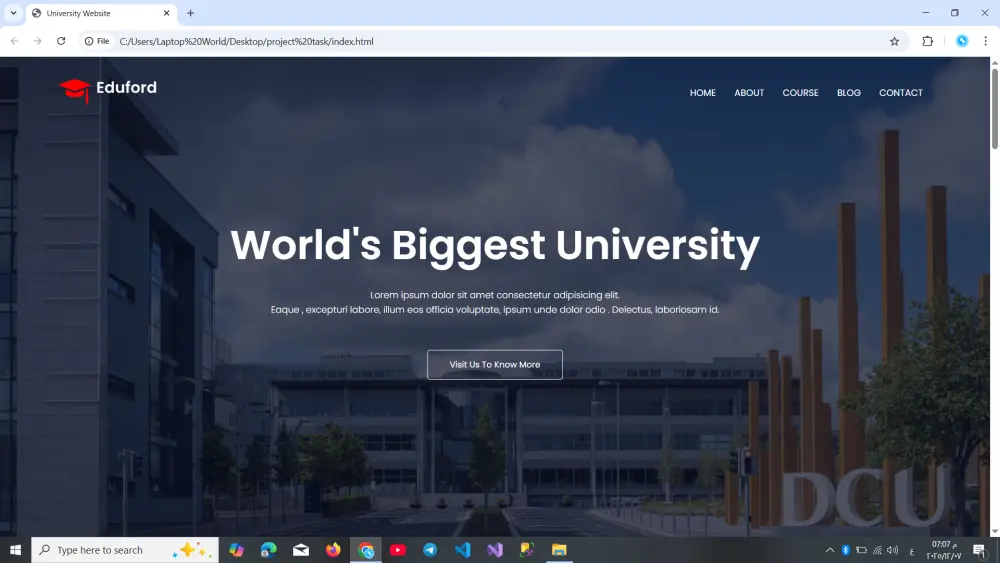Open Bluetooth tray icon
The image size is (1000, 563).
click(x=846, y=550)
